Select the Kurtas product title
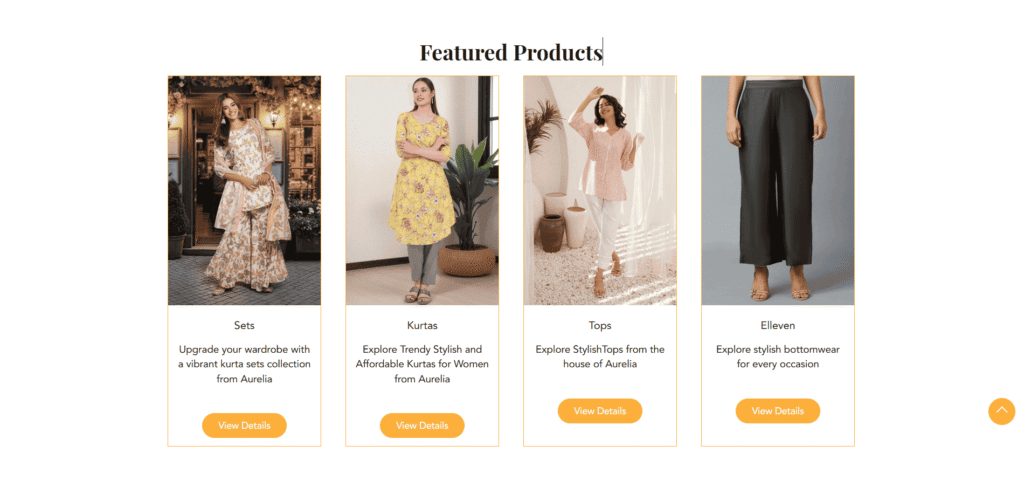 click(422, 326)
